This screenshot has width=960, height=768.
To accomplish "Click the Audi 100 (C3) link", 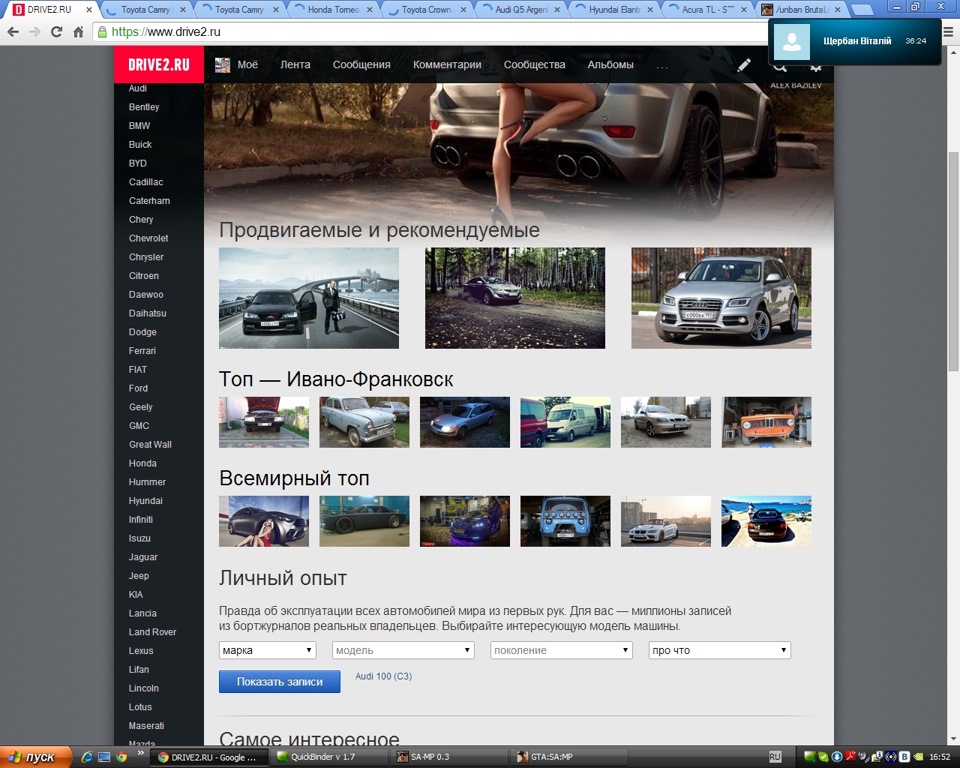I will coord(383,676).
